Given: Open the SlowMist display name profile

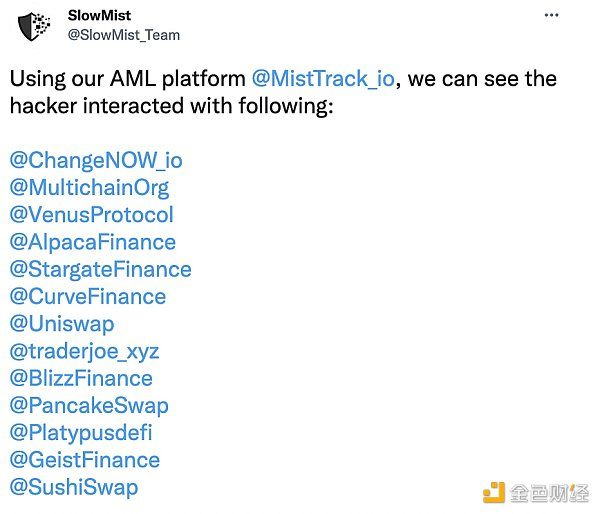Looking at the screenshot, I should (x=101, y=15).
